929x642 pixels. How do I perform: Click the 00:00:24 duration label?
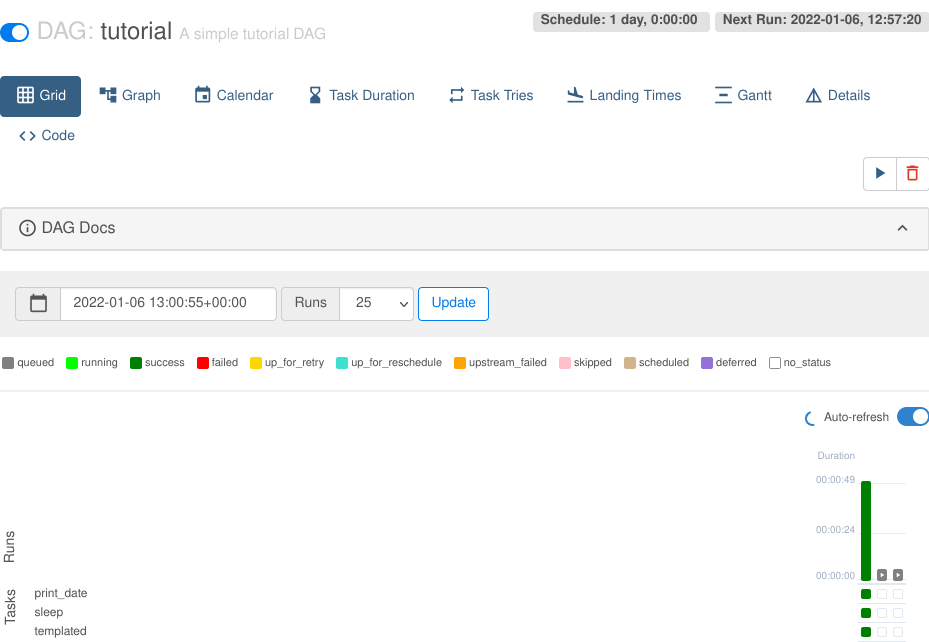[835, 529]
